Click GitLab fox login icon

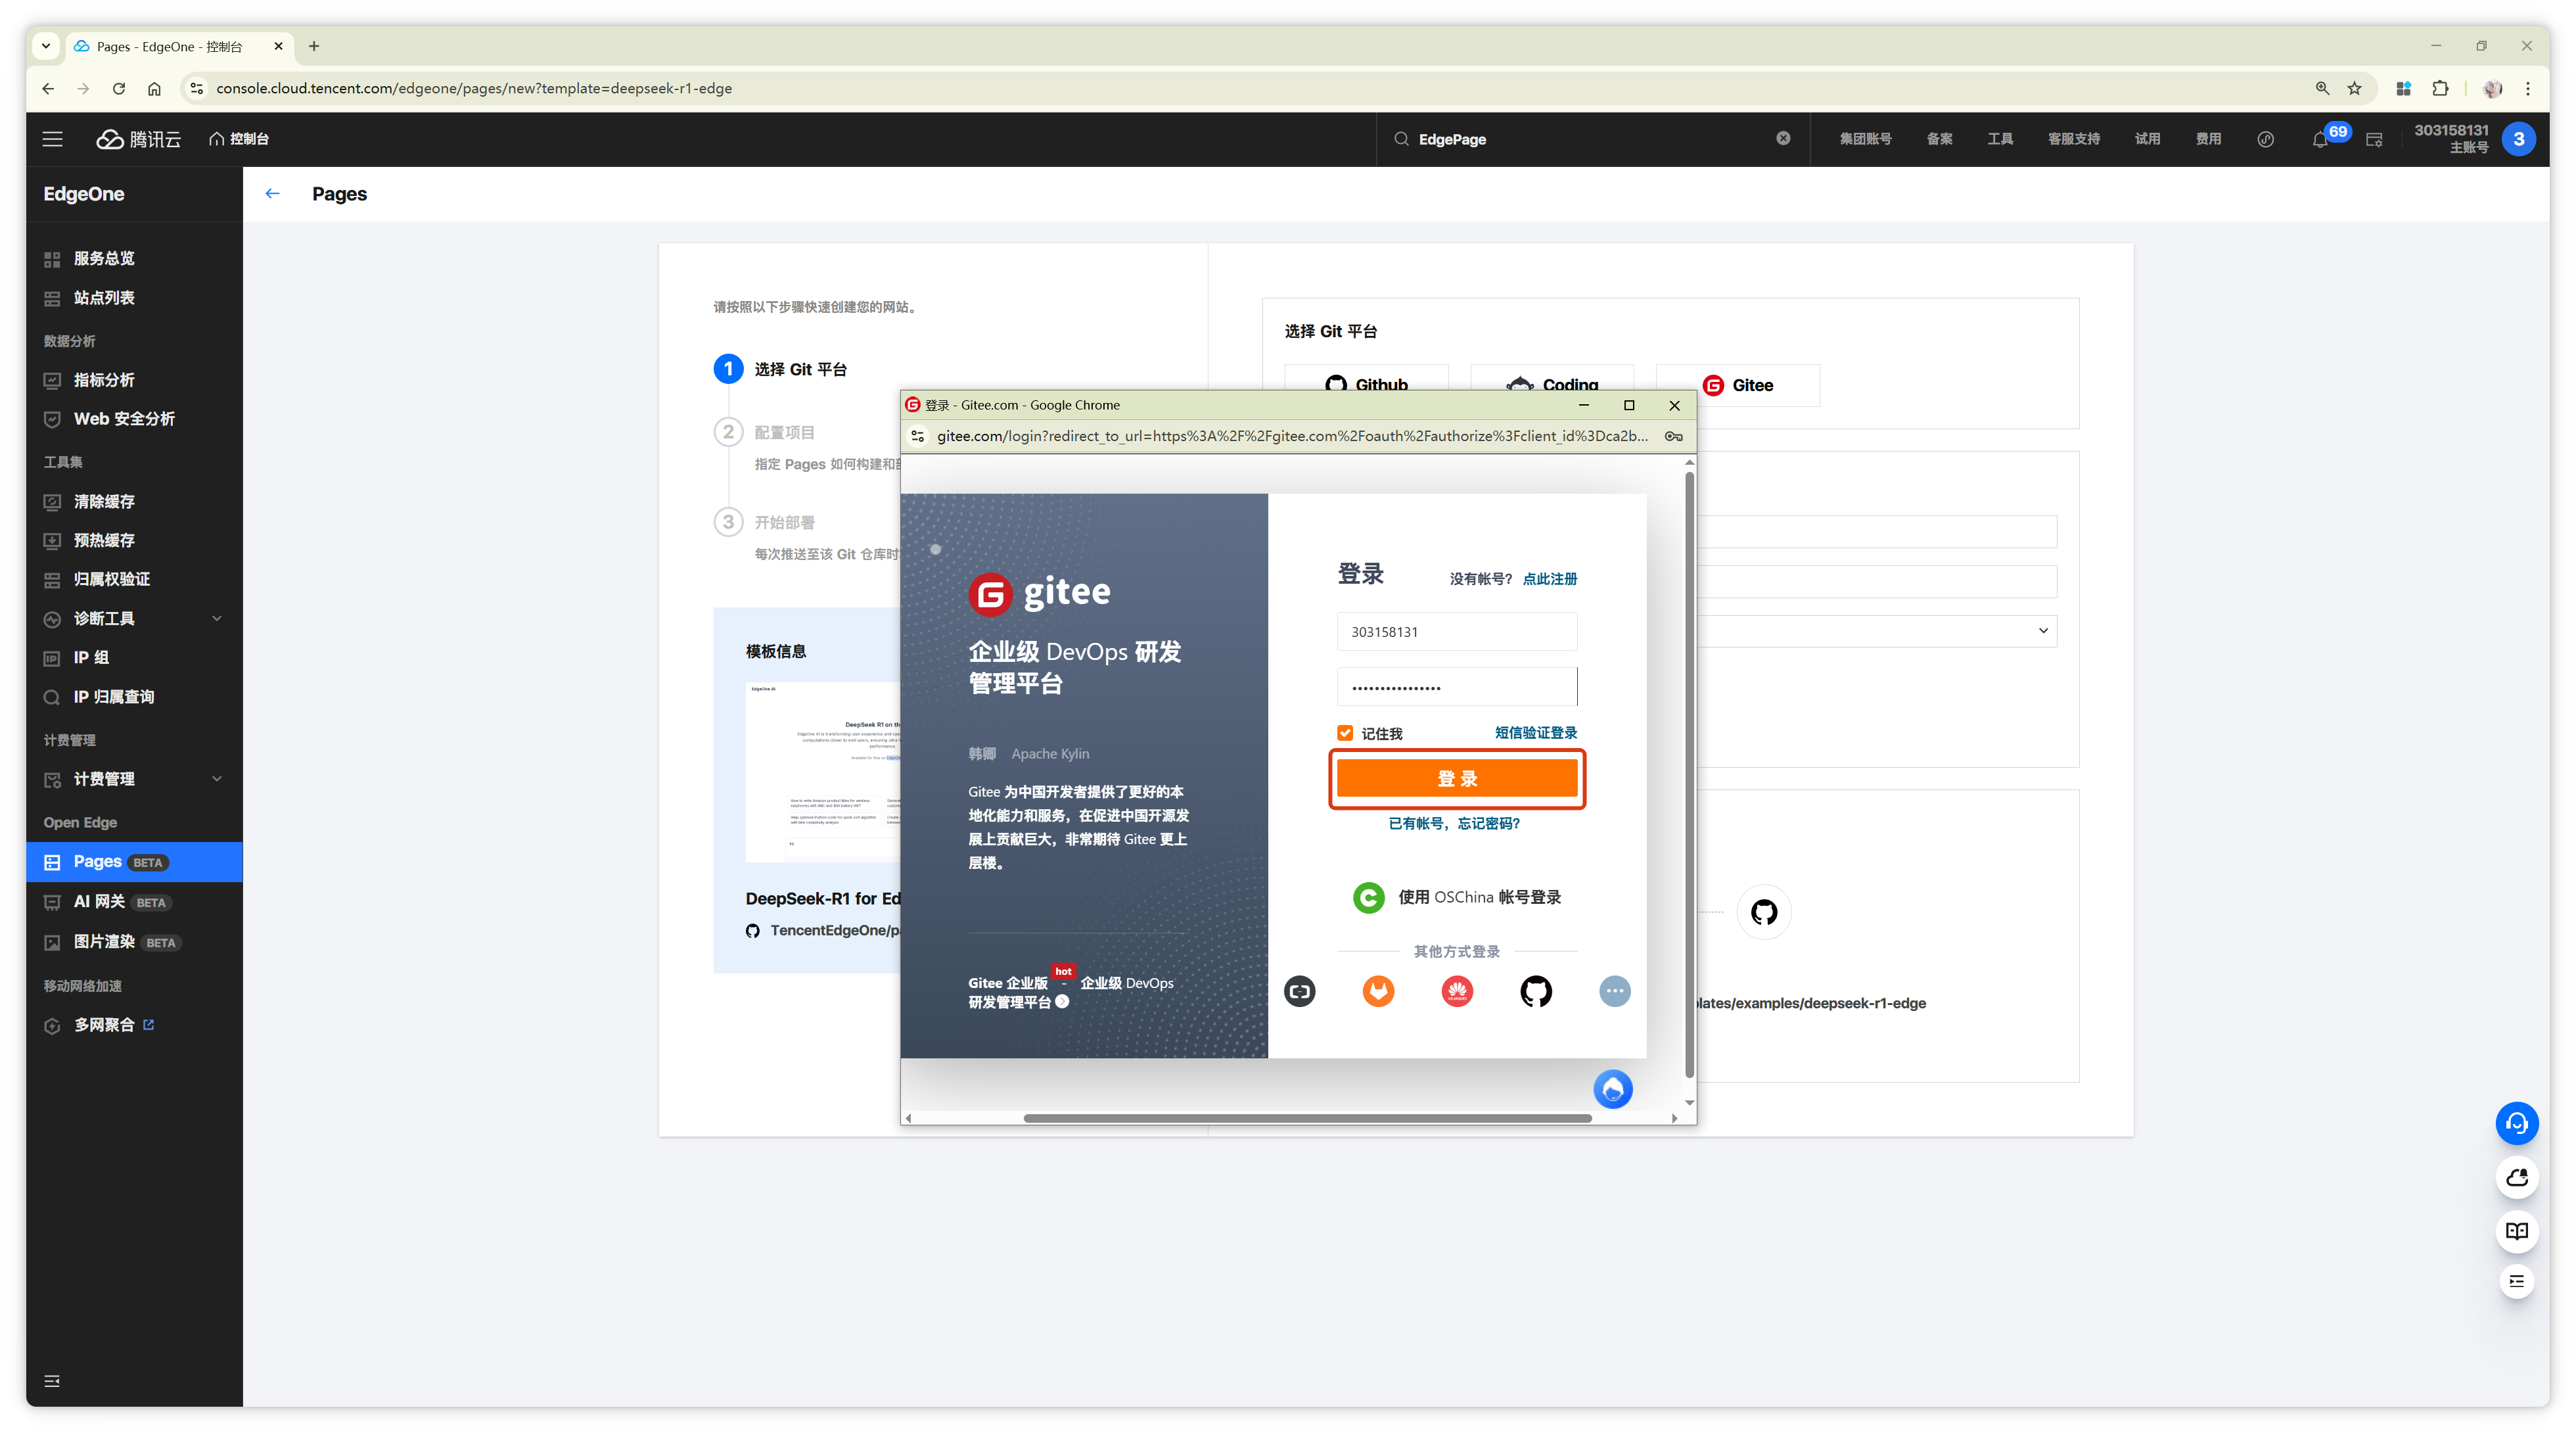pyautogui.click(x=1378, y=991)
